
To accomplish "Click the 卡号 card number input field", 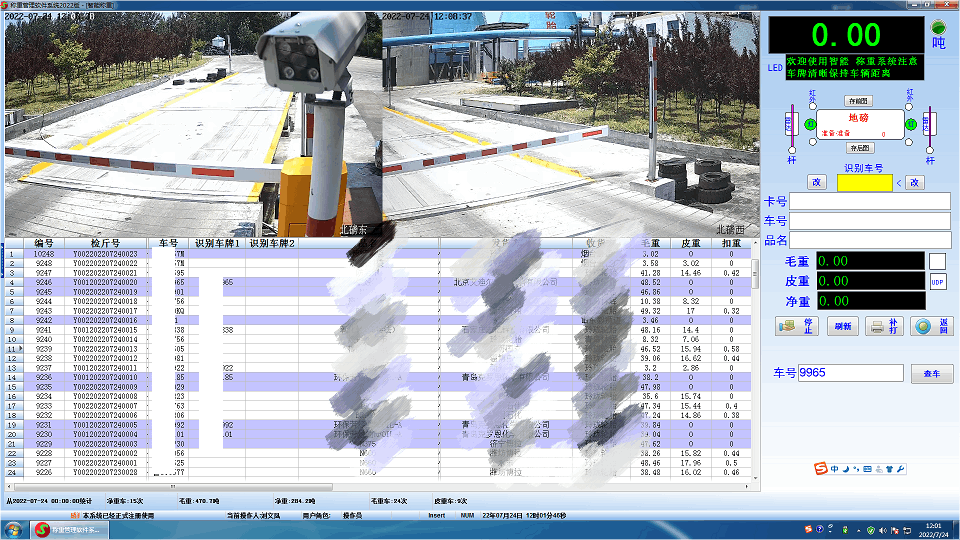I will coord(869,202).
